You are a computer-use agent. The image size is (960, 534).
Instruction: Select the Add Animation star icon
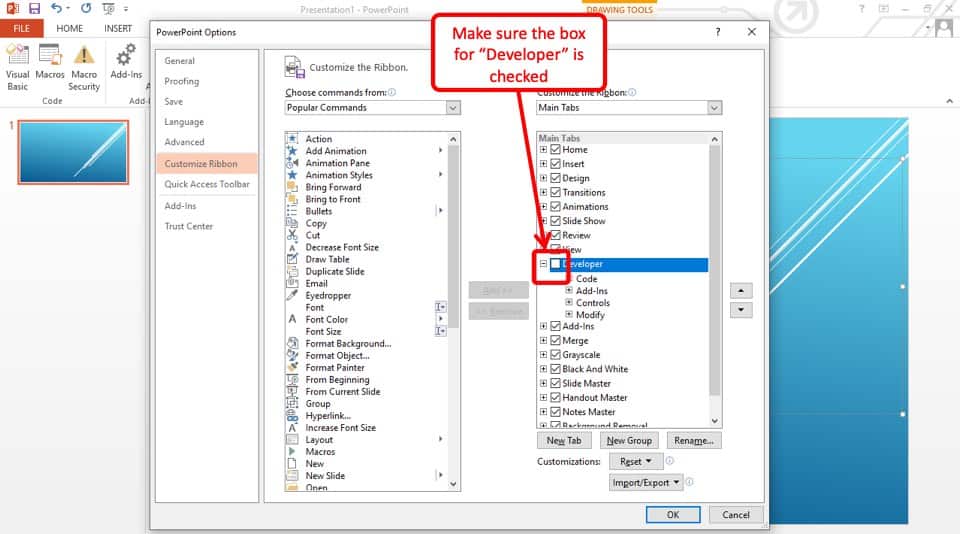click(x=292, y=151)
